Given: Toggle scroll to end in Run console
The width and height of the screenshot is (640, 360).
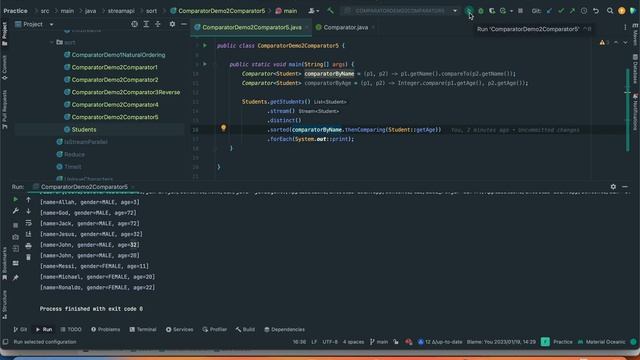Looking at the screenshot, I should click(x=28, y=234).
